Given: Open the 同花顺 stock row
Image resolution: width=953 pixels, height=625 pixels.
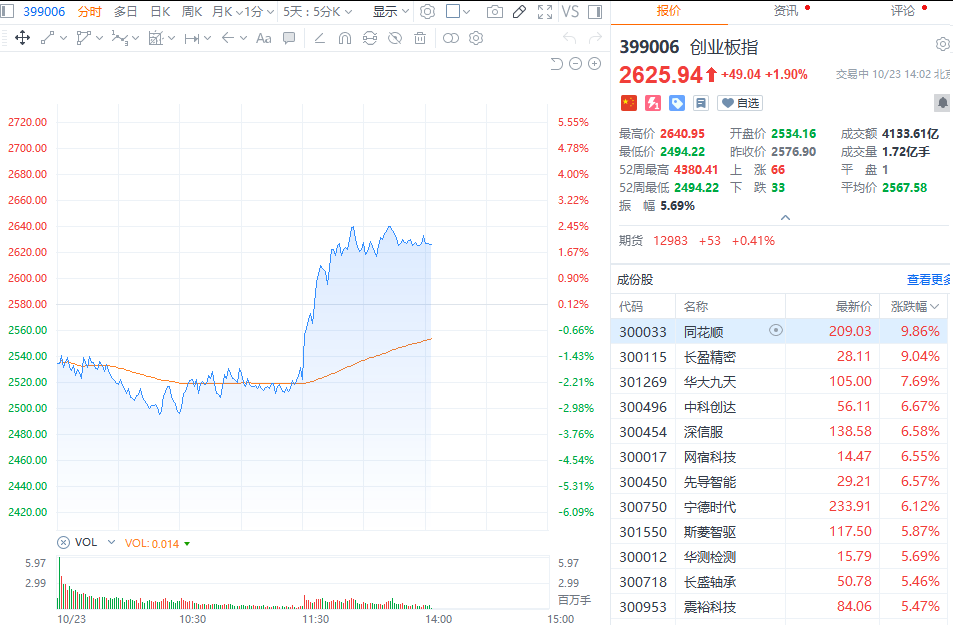Looking at the screenshot, I should point(779,331).
